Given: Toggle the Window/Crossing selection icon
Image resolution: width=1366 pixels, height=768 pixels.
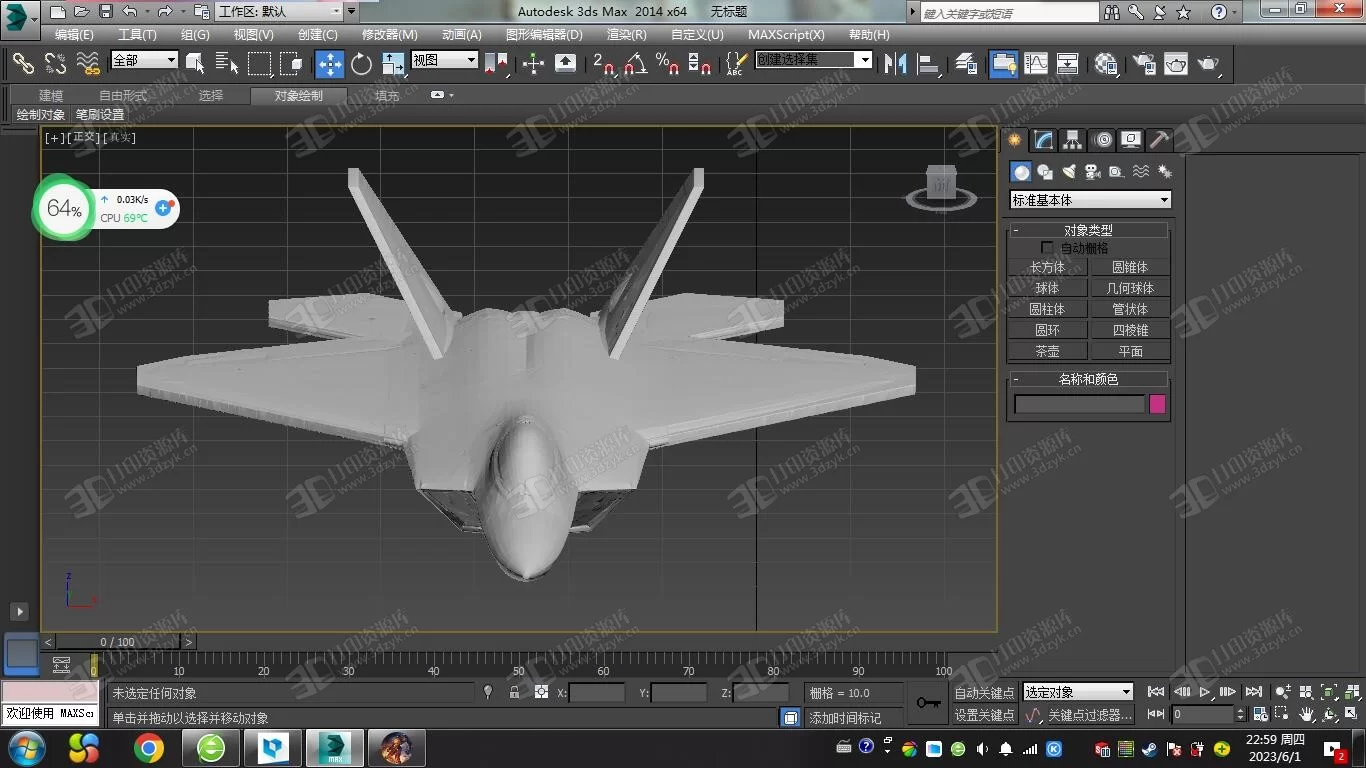Looking at the screenshot, I should click(x=291, y=63).
